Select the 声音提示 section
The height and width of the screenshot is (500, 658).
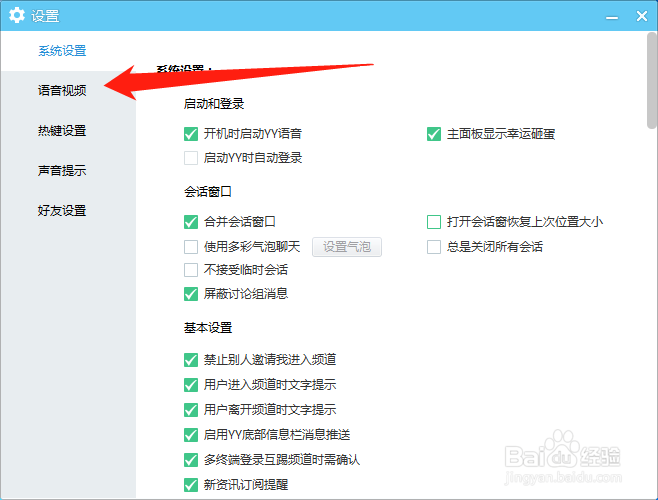(x=62, y=170)
